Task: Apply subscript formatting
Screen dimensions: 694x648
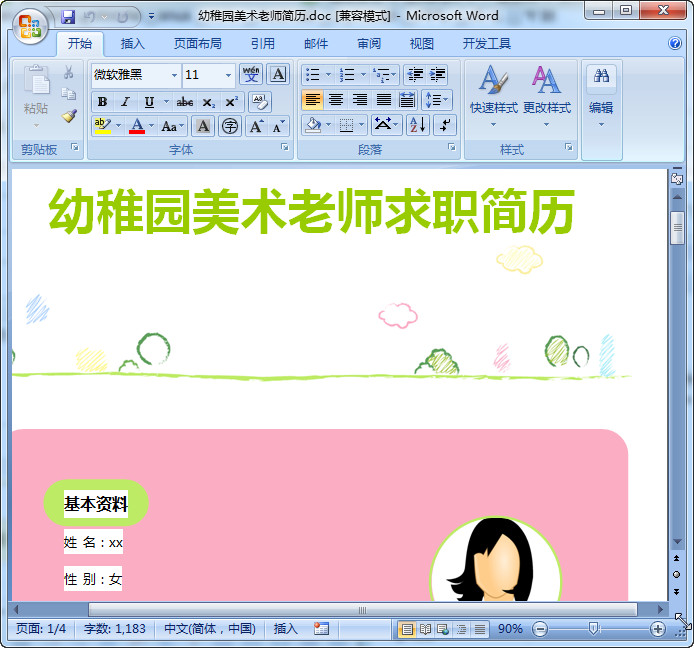Action: pos(208,102)
